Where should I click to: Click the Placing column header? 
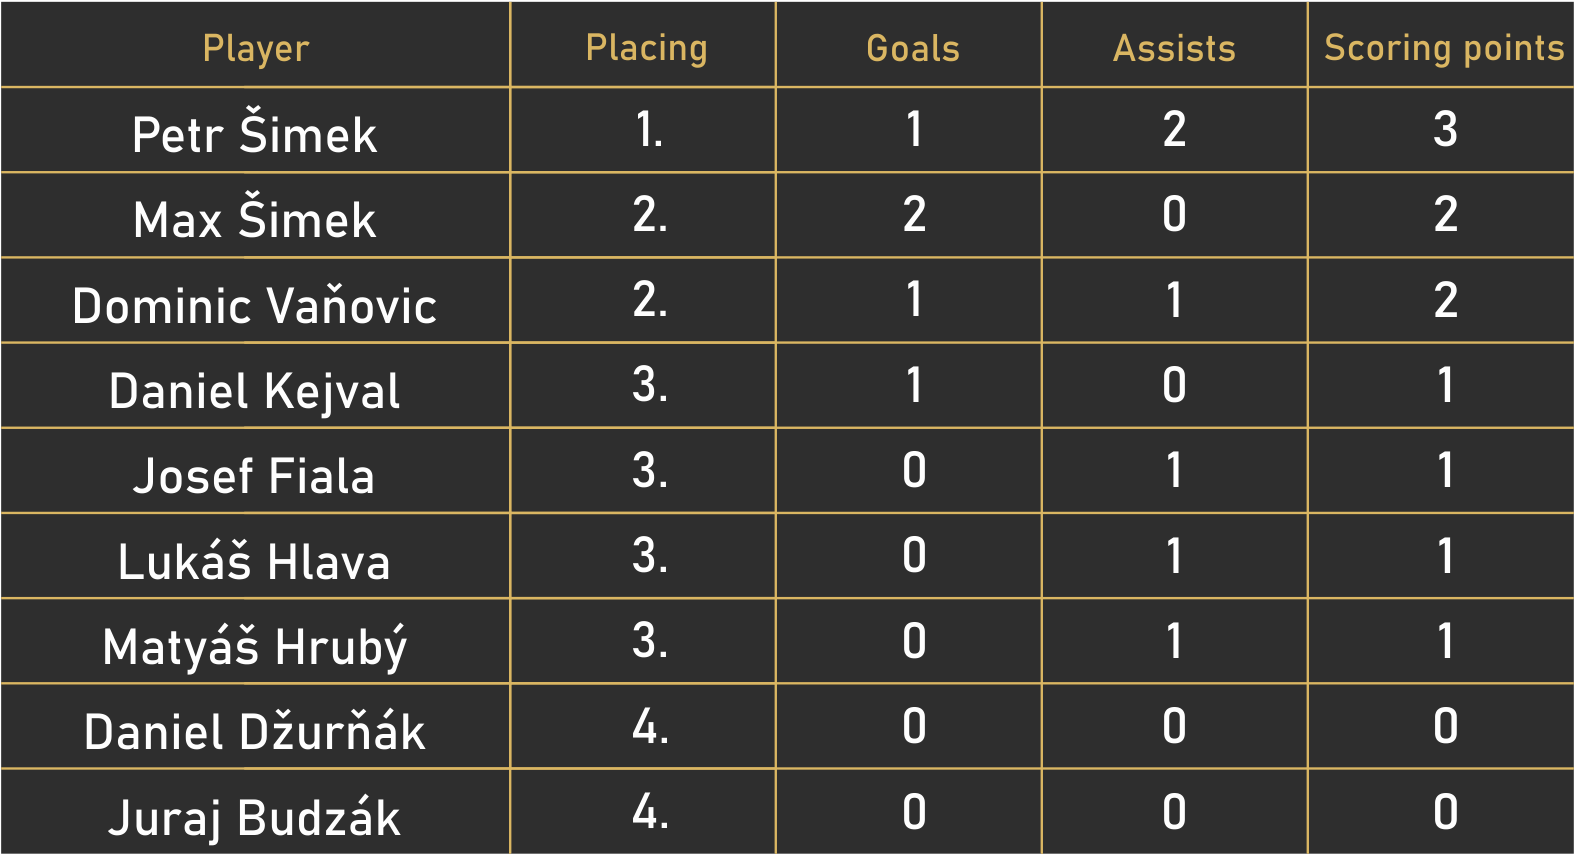click(646, 48)
